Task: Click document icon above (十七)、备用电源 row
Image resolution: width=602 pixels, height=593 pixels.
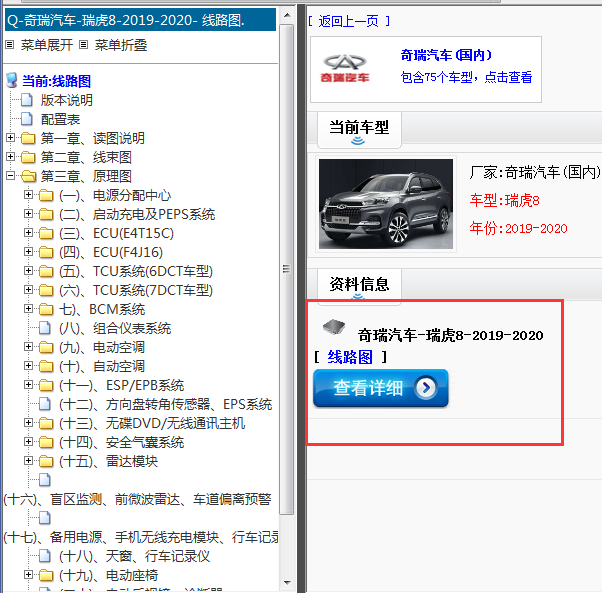Action: [x=45, y=518]
